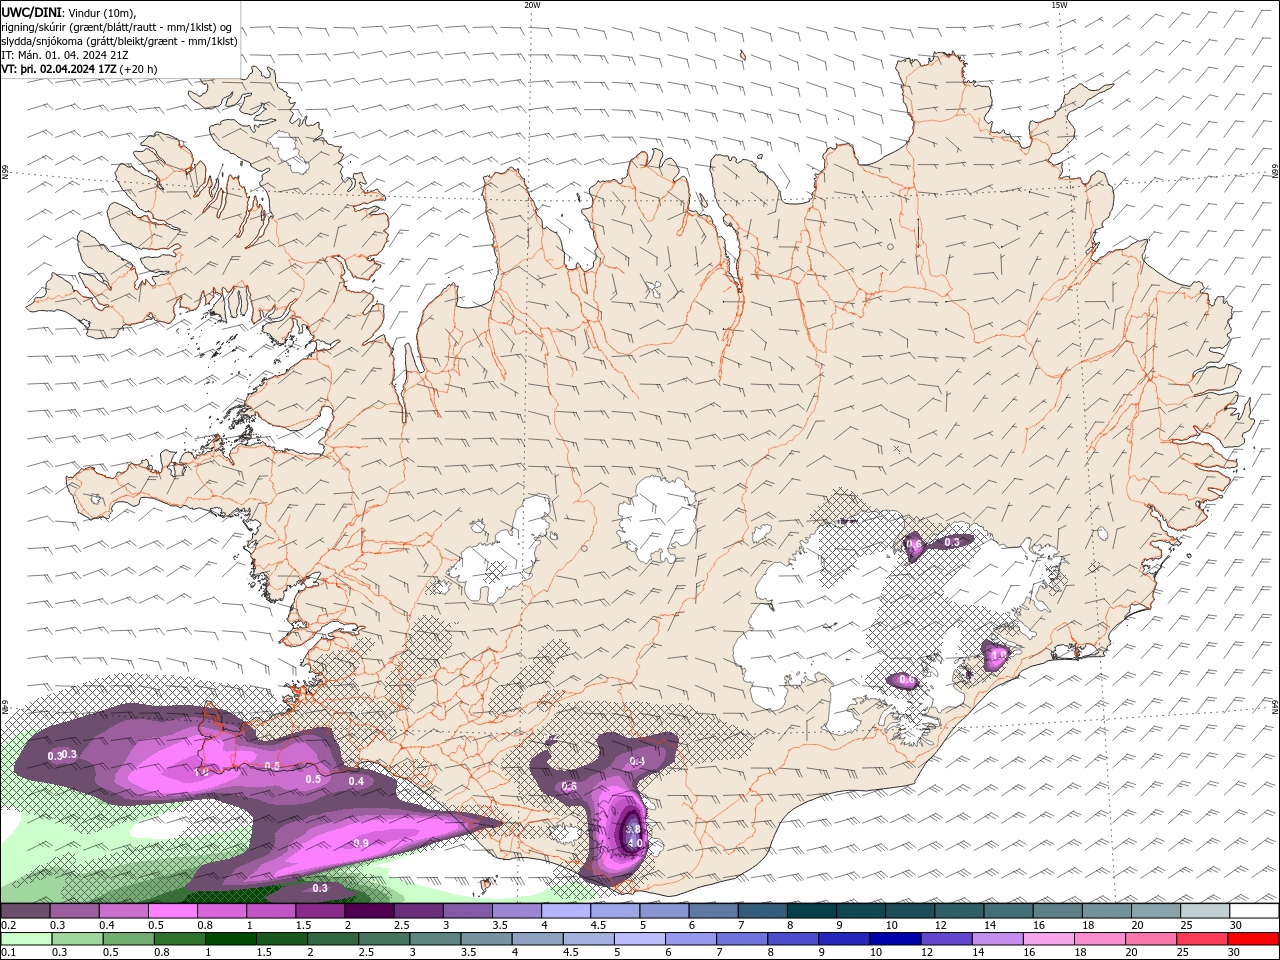Click the 1.5 swatch in upper legend row
This screenshot has height=960, width=1280.
pos(320,911)
